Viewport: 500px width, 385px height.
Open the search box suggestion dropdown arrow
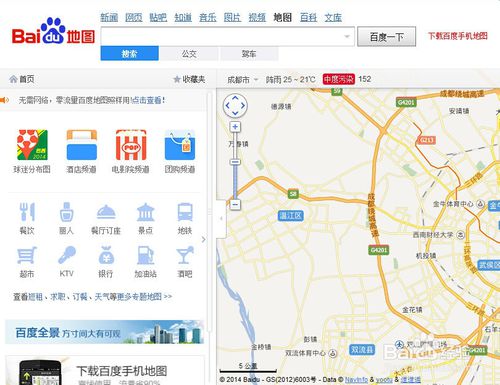[347, 36]
